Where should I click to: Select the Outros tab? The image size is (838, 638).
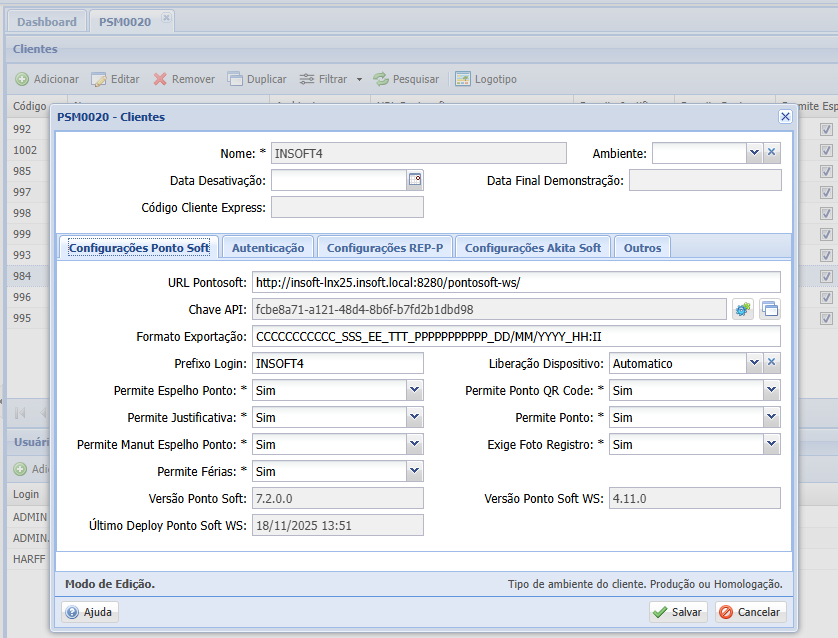[x=642, y=247]
